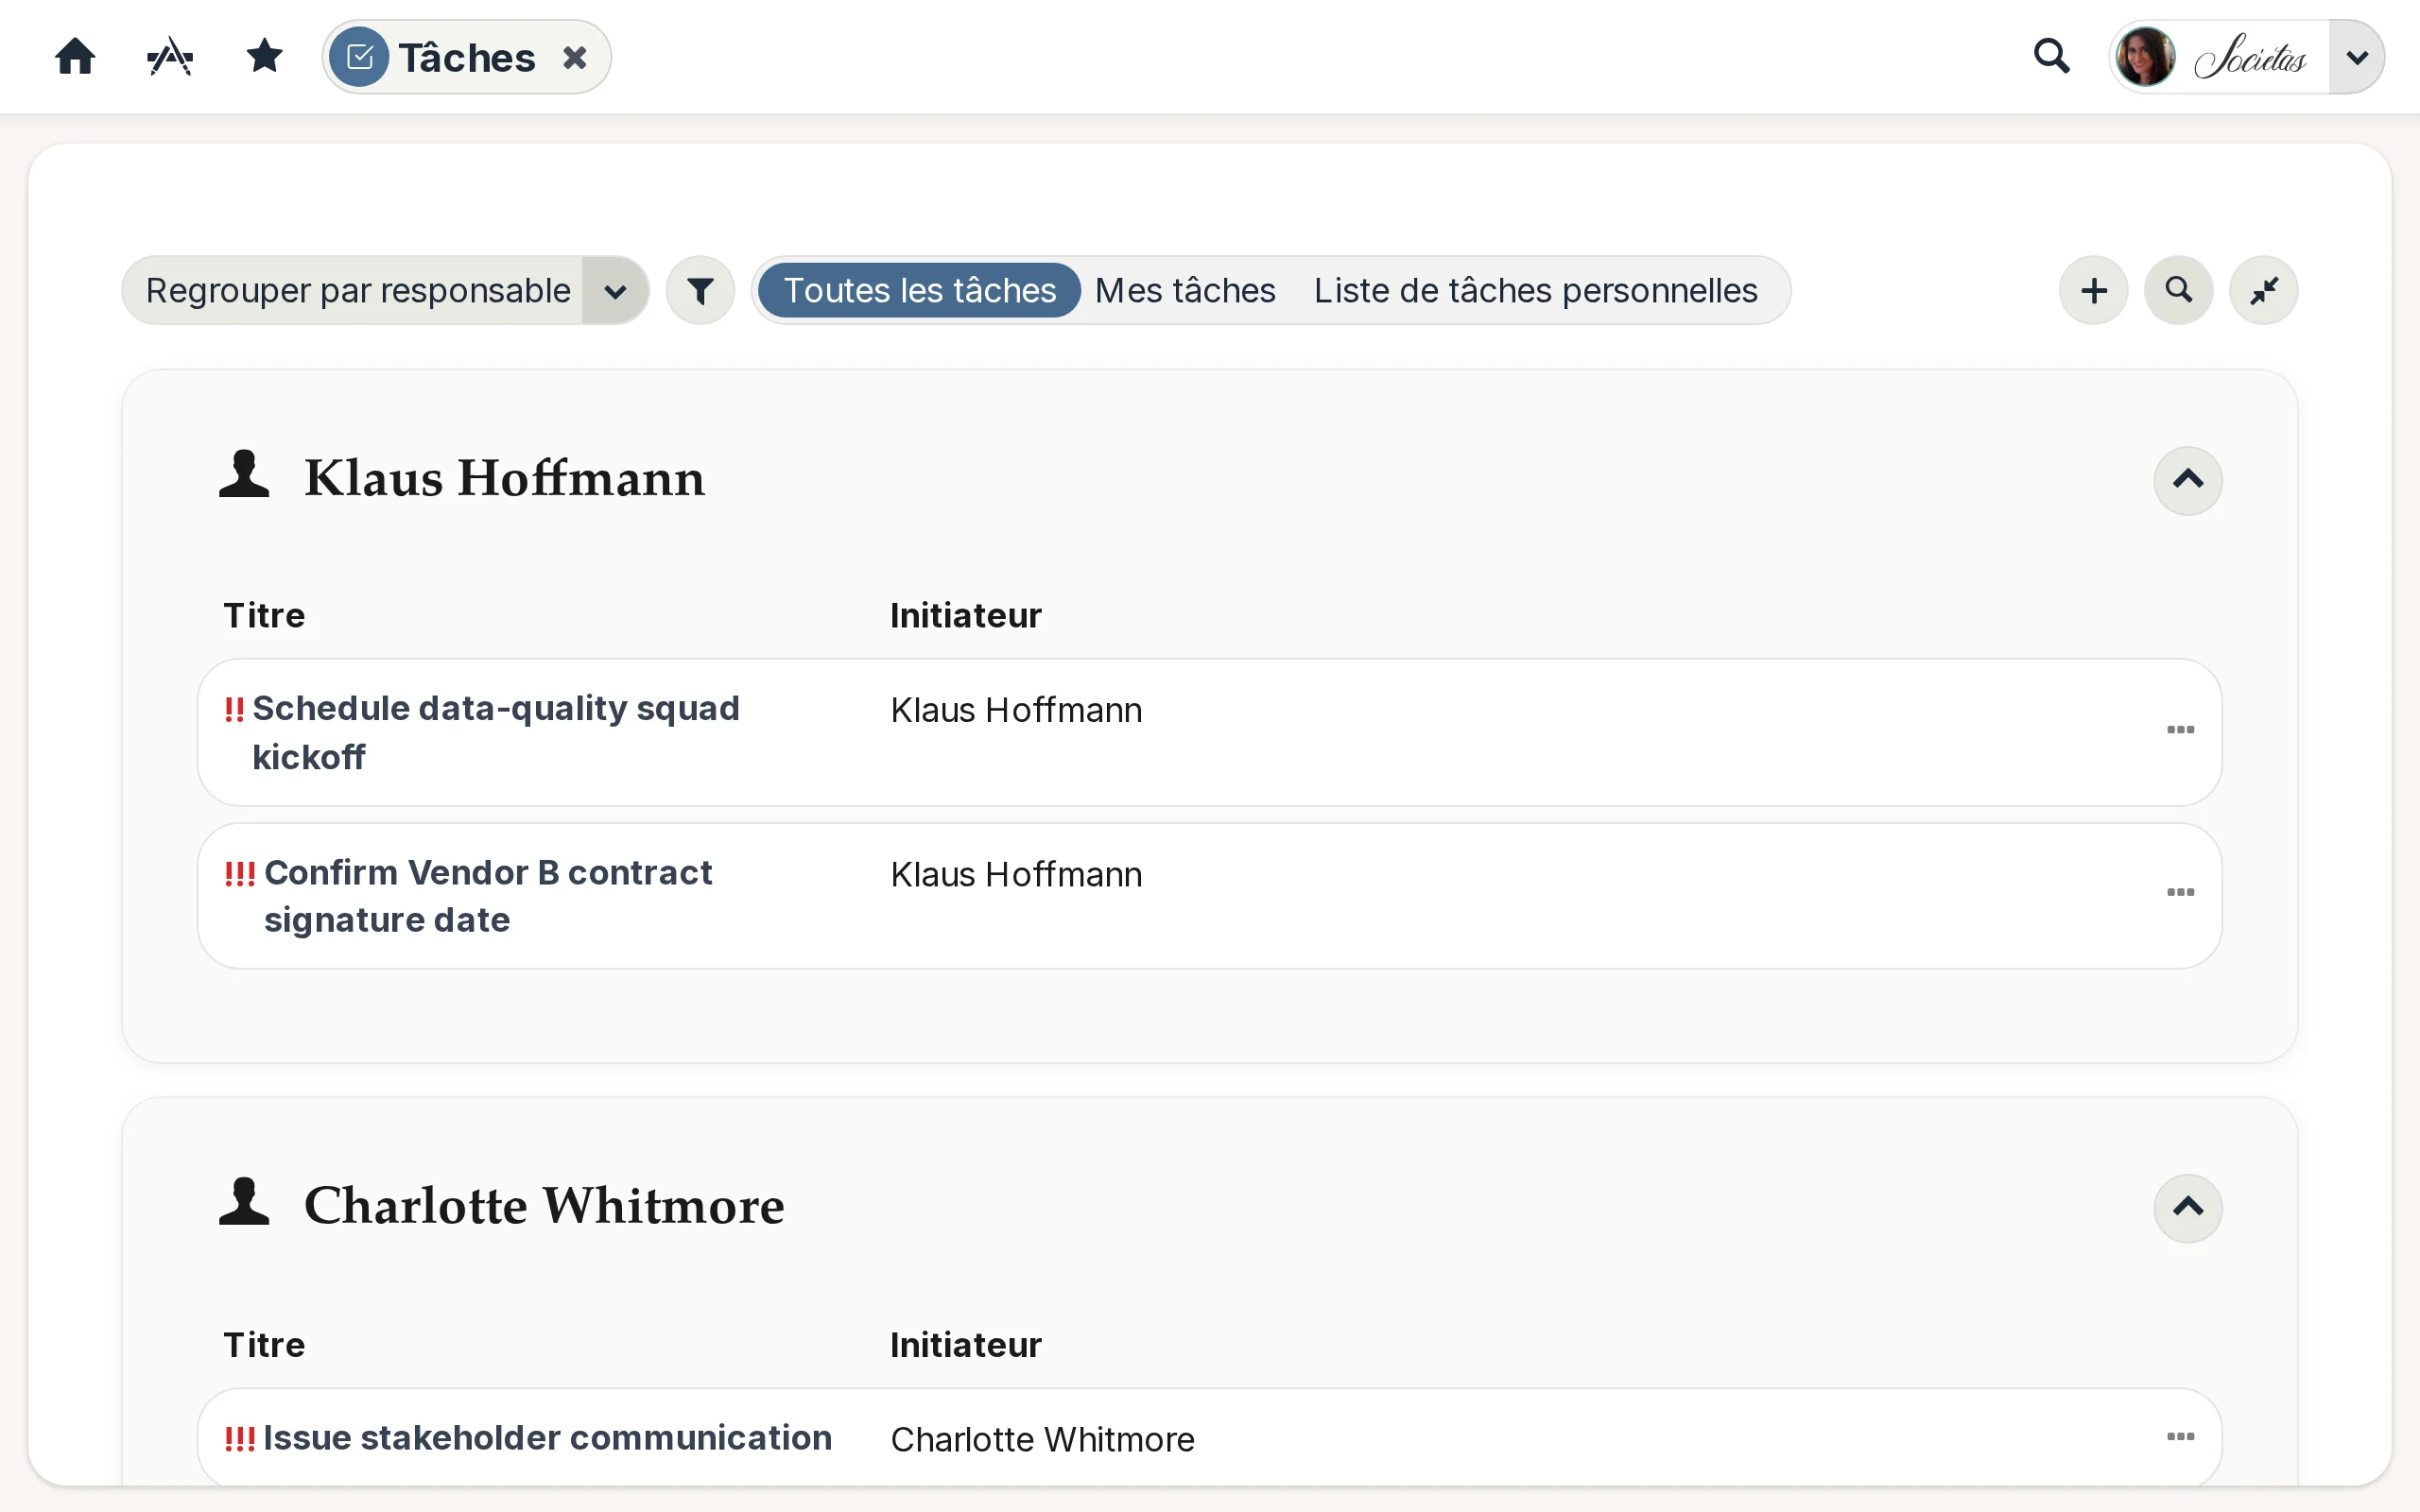The height and width of the screenshot is (1512, 2420).
Task: Open more options for Schedule data-quality task
Action: tap(2180, 730)
